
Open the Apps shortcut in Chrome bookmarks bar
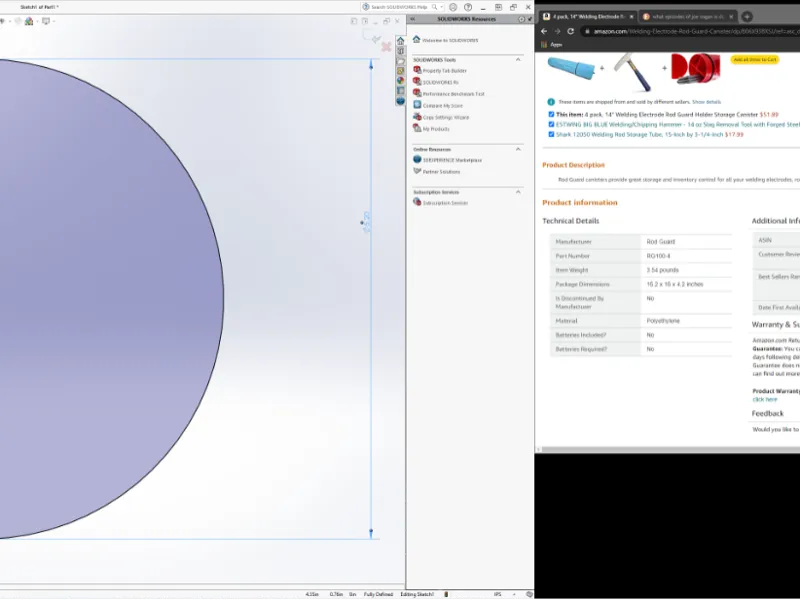tap(552, 45)
